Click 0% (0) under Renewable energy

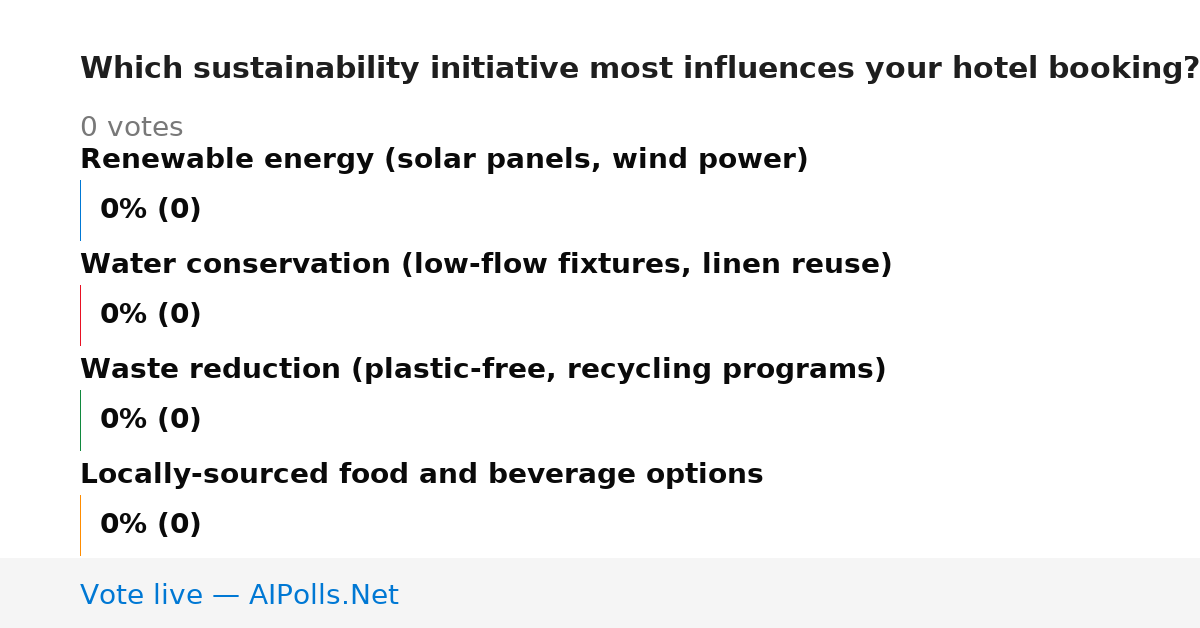(x=150, y=210)
